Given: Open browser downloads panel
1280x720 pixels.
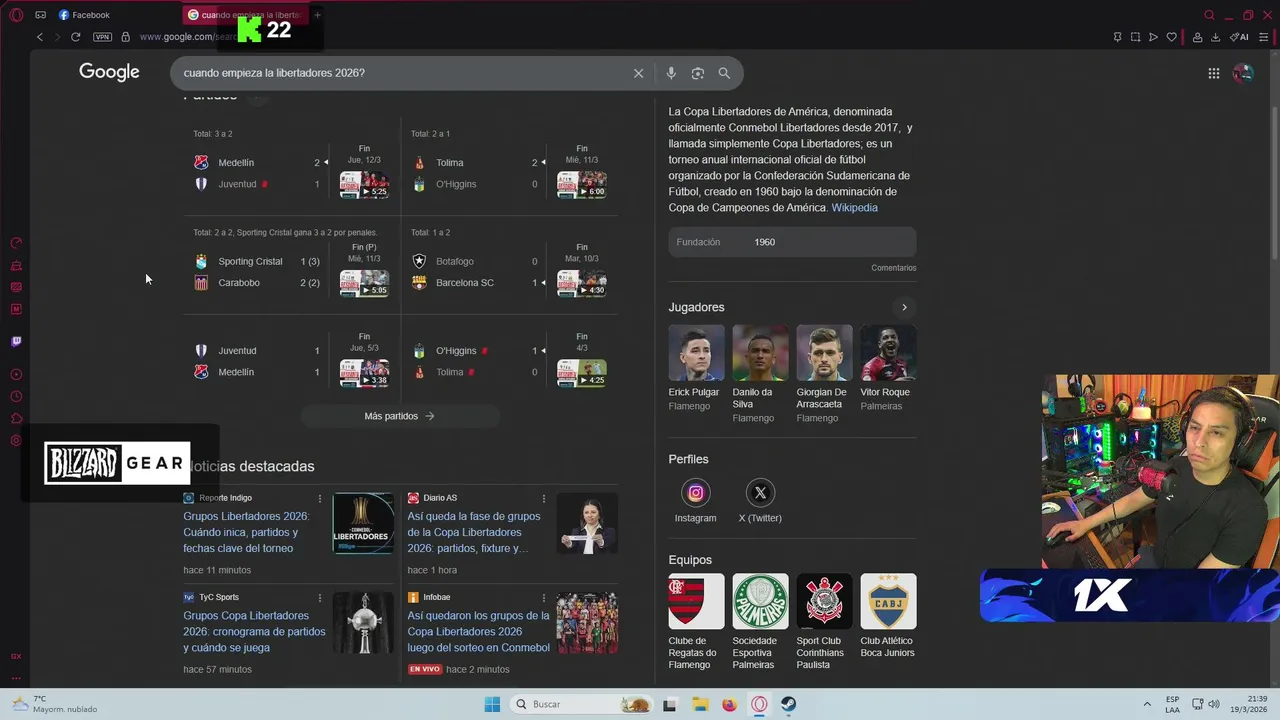Looking at the screenshot, I should tap(1215, 37).
